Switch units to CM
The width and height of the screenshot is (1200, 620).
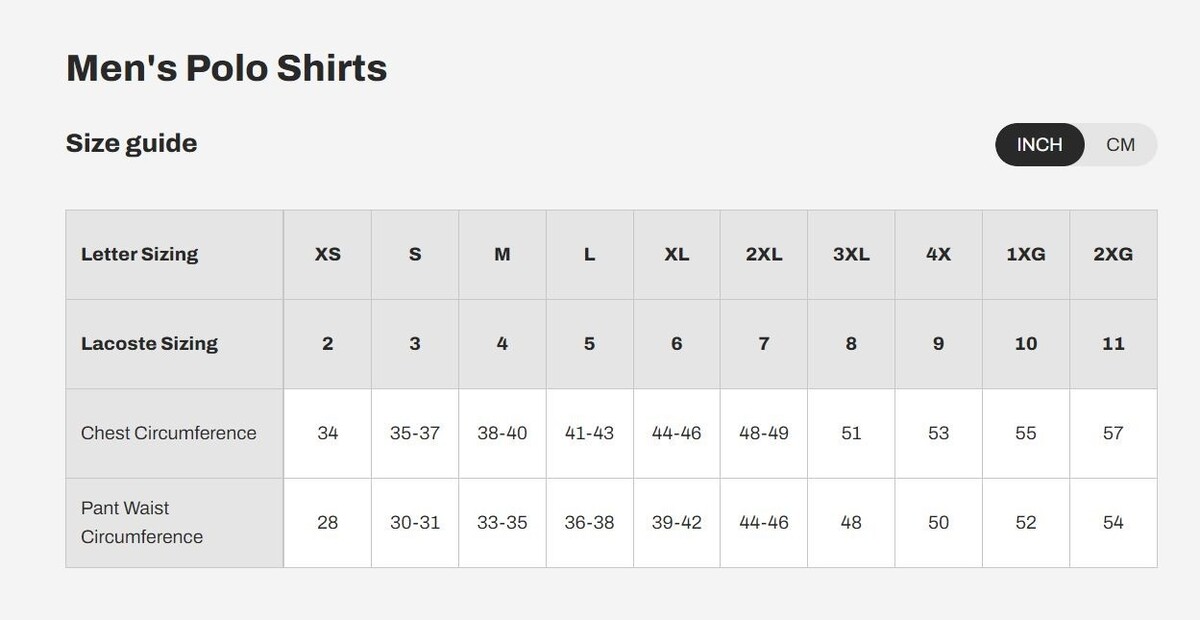click(1120, 145)
